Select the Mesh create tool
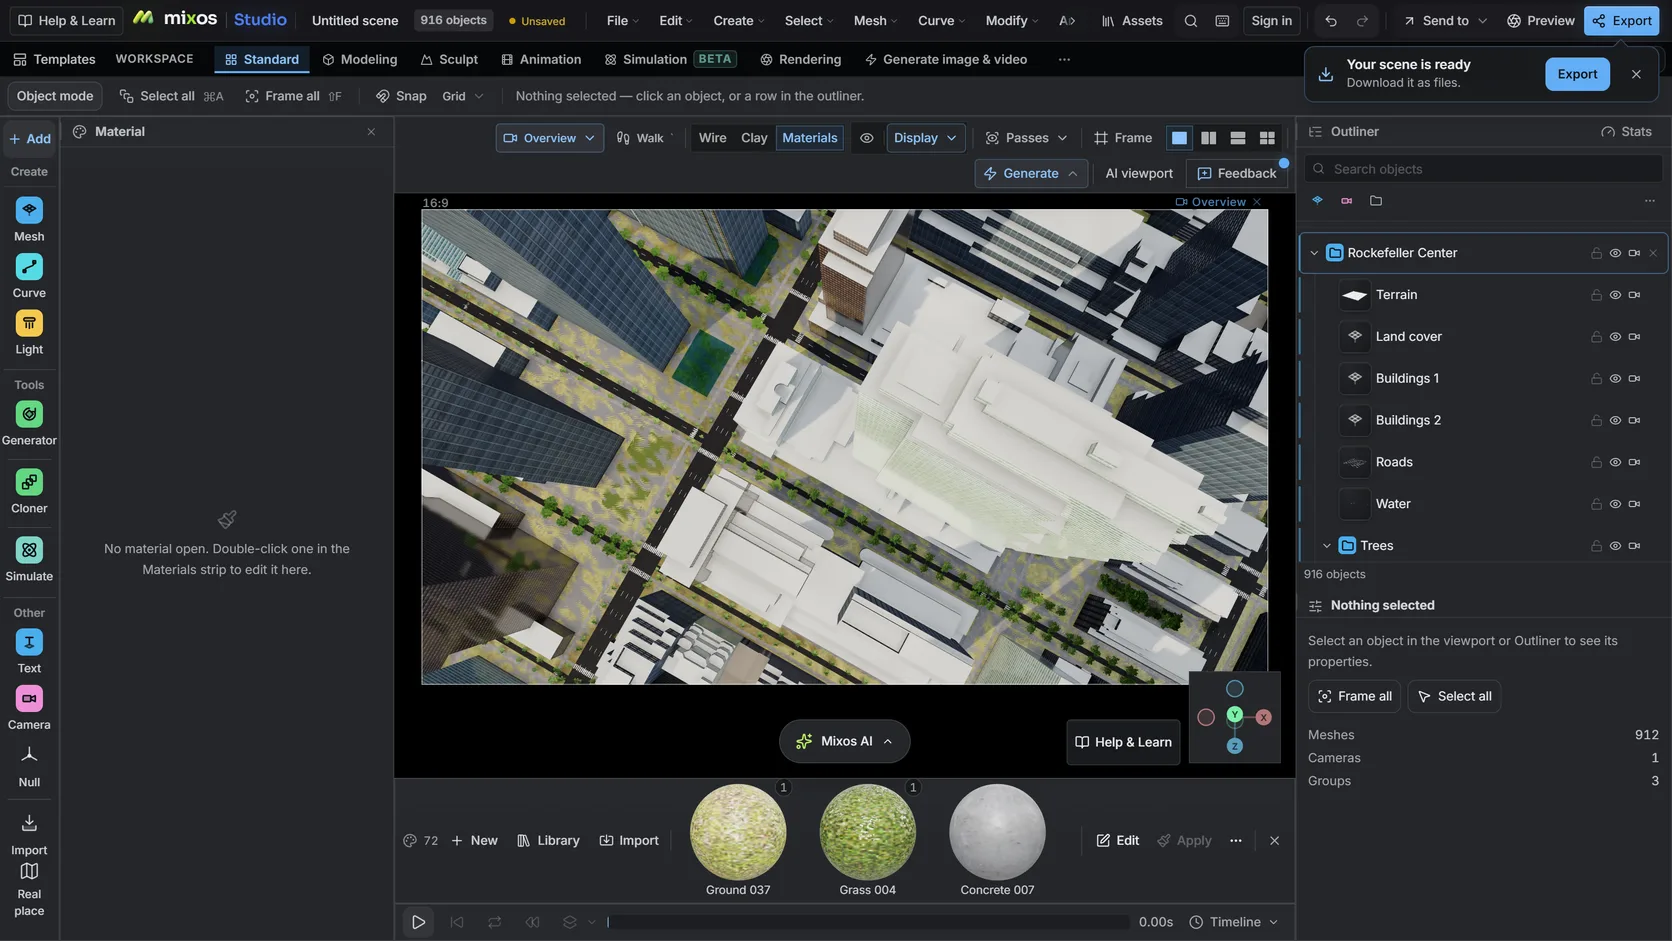 point(29,219)
